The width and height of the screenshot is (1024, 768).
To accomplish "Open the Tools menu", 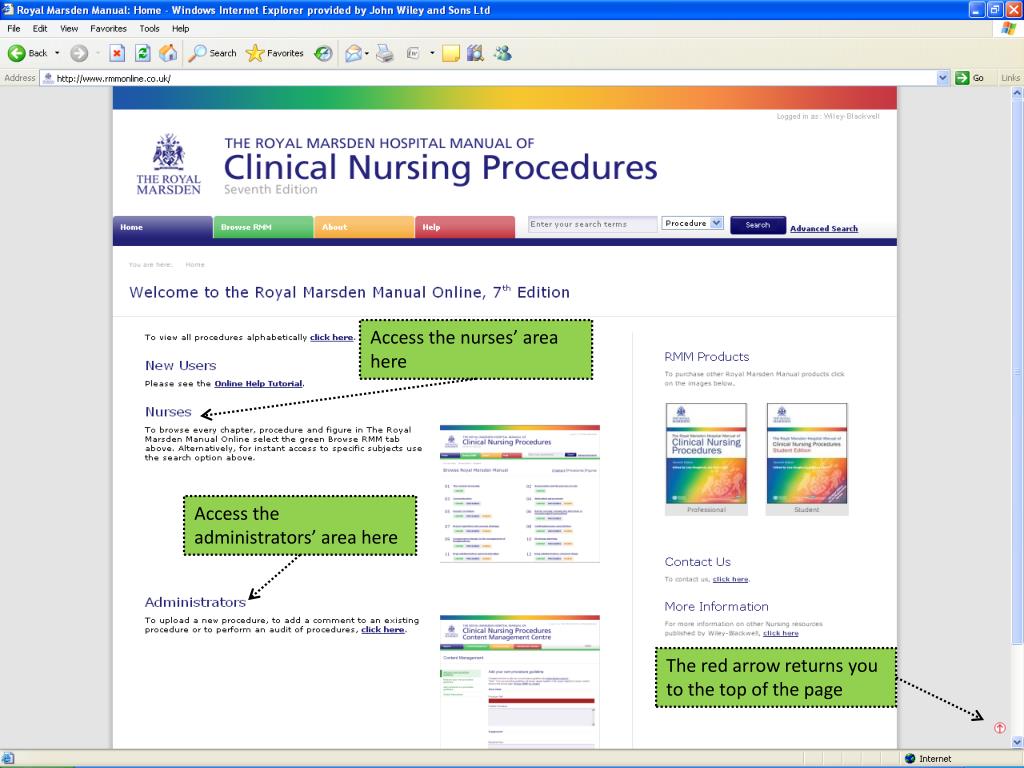I will (150, 28).
